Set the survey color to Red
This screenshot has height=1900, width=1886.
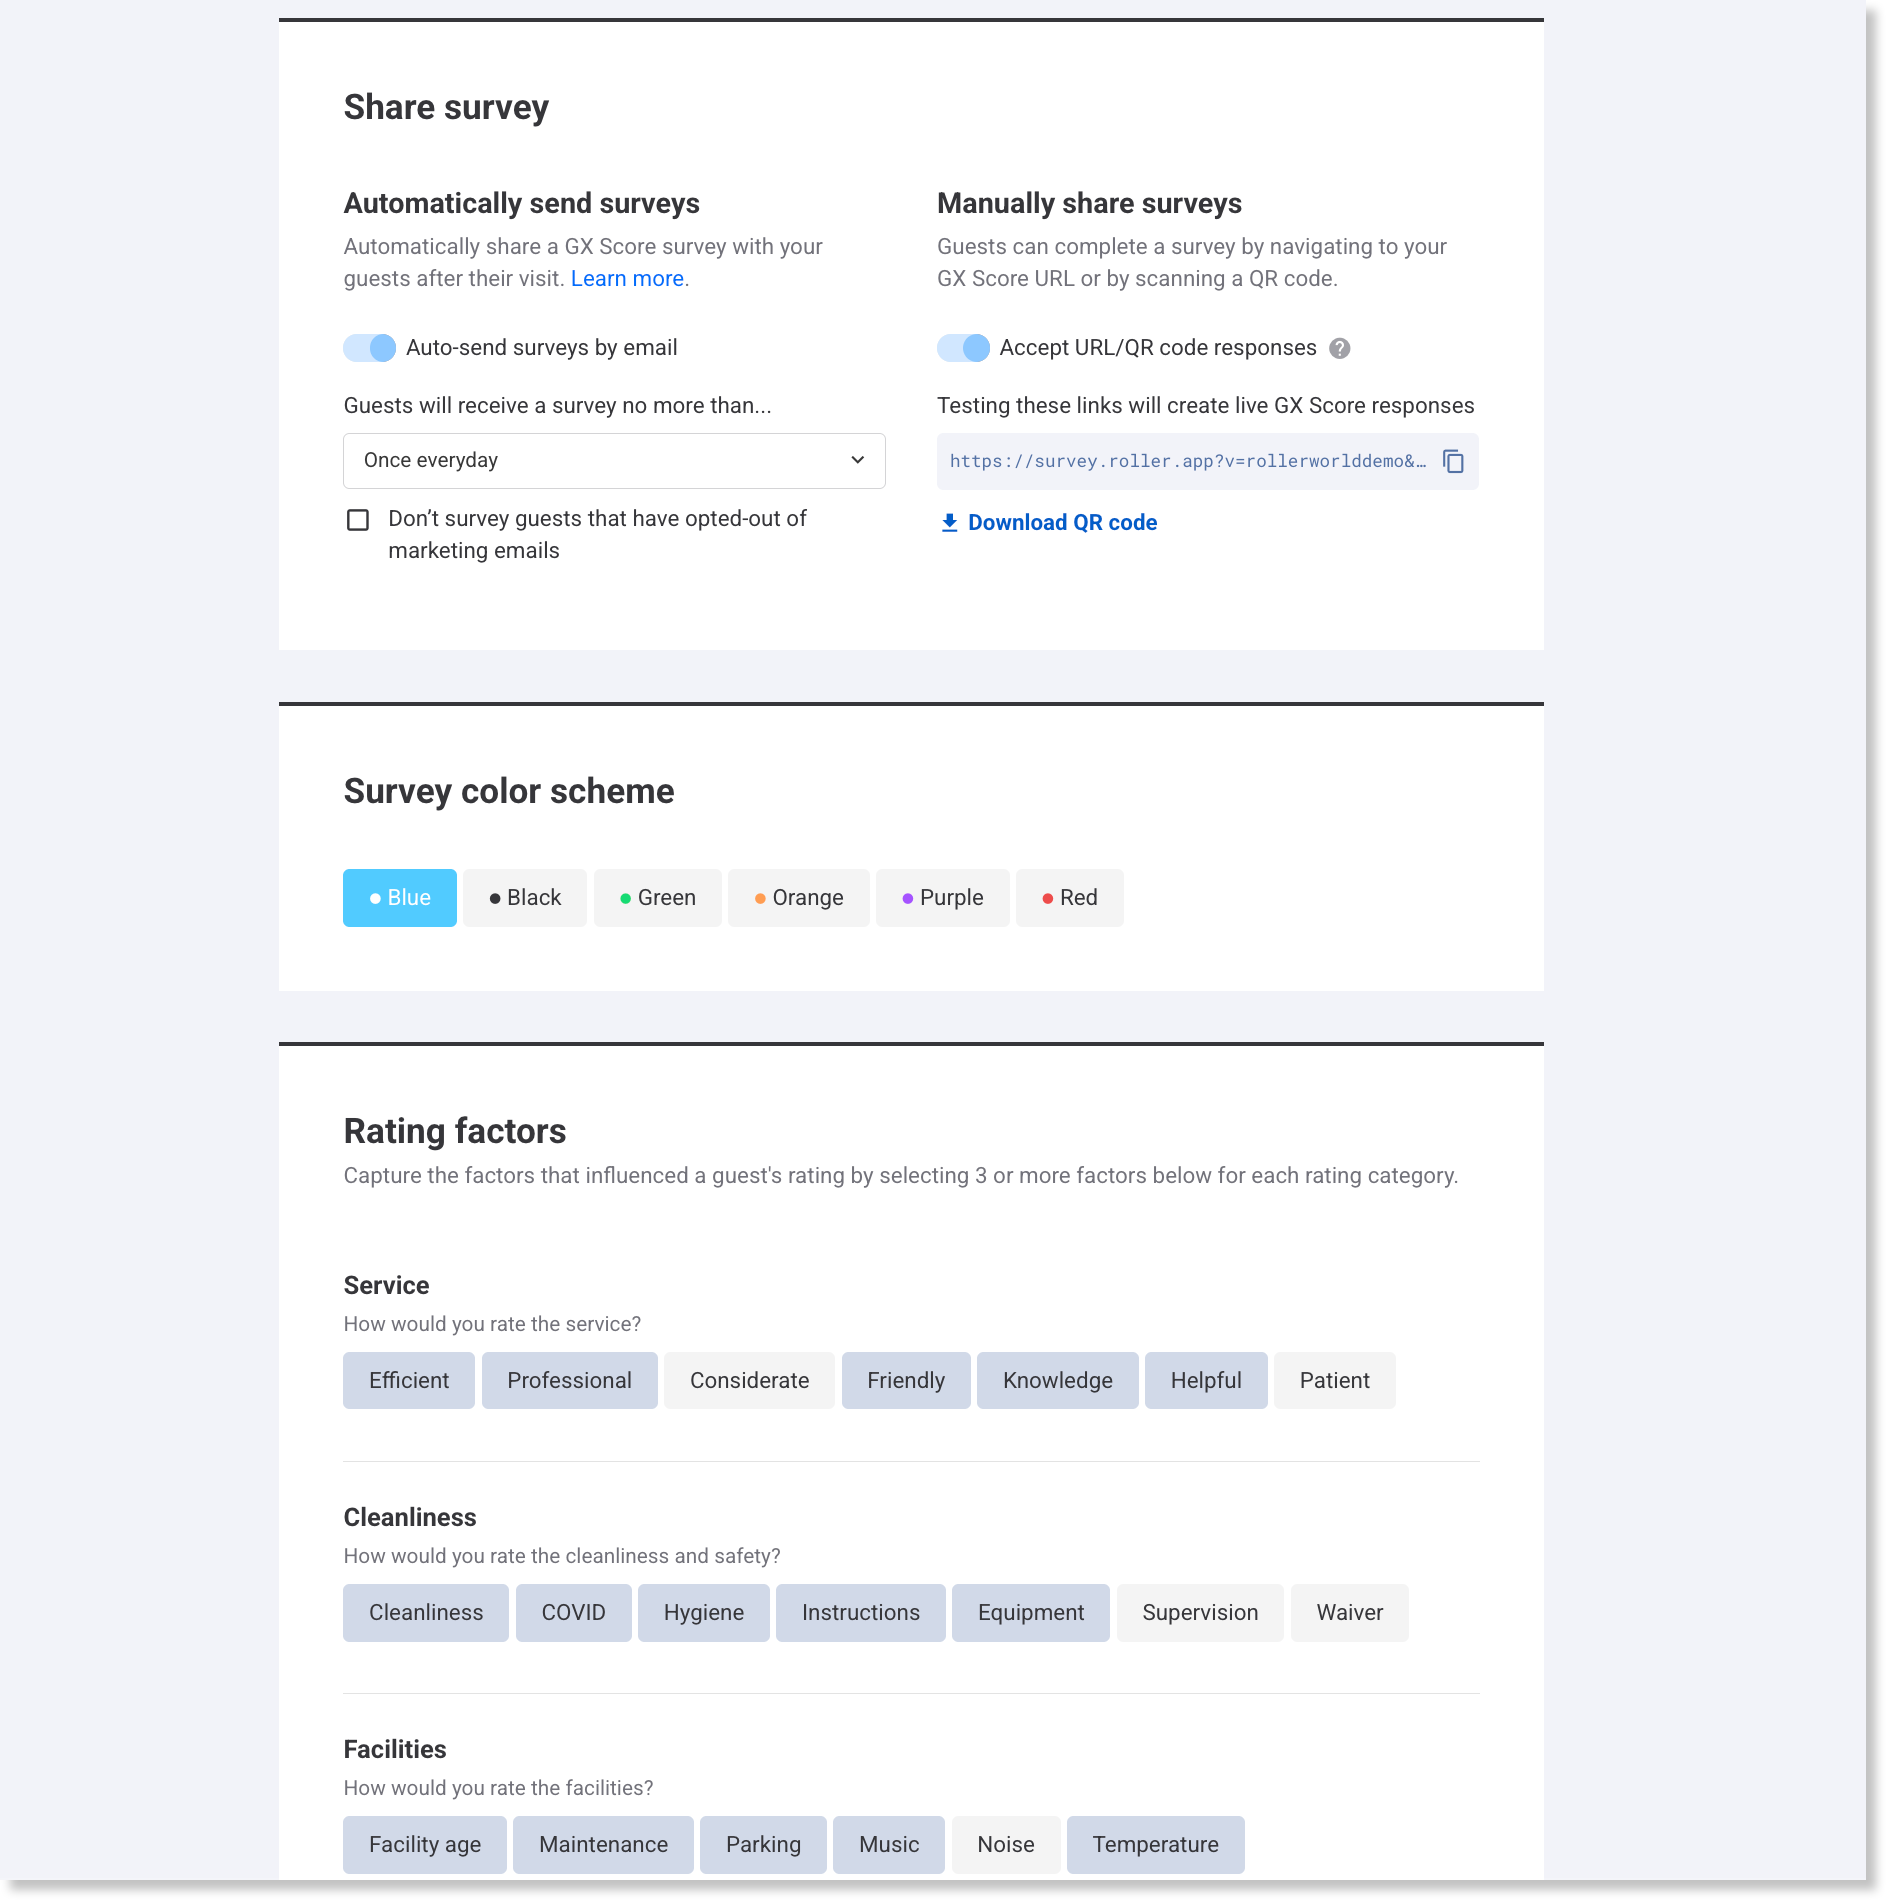click(1069, 898)
